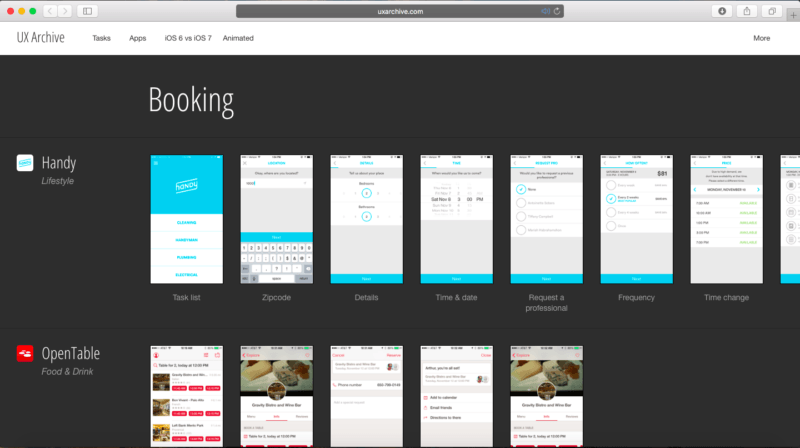This screenshot has width=800, height=448.
Task: Open the Apps menu item
Action: 137,38
